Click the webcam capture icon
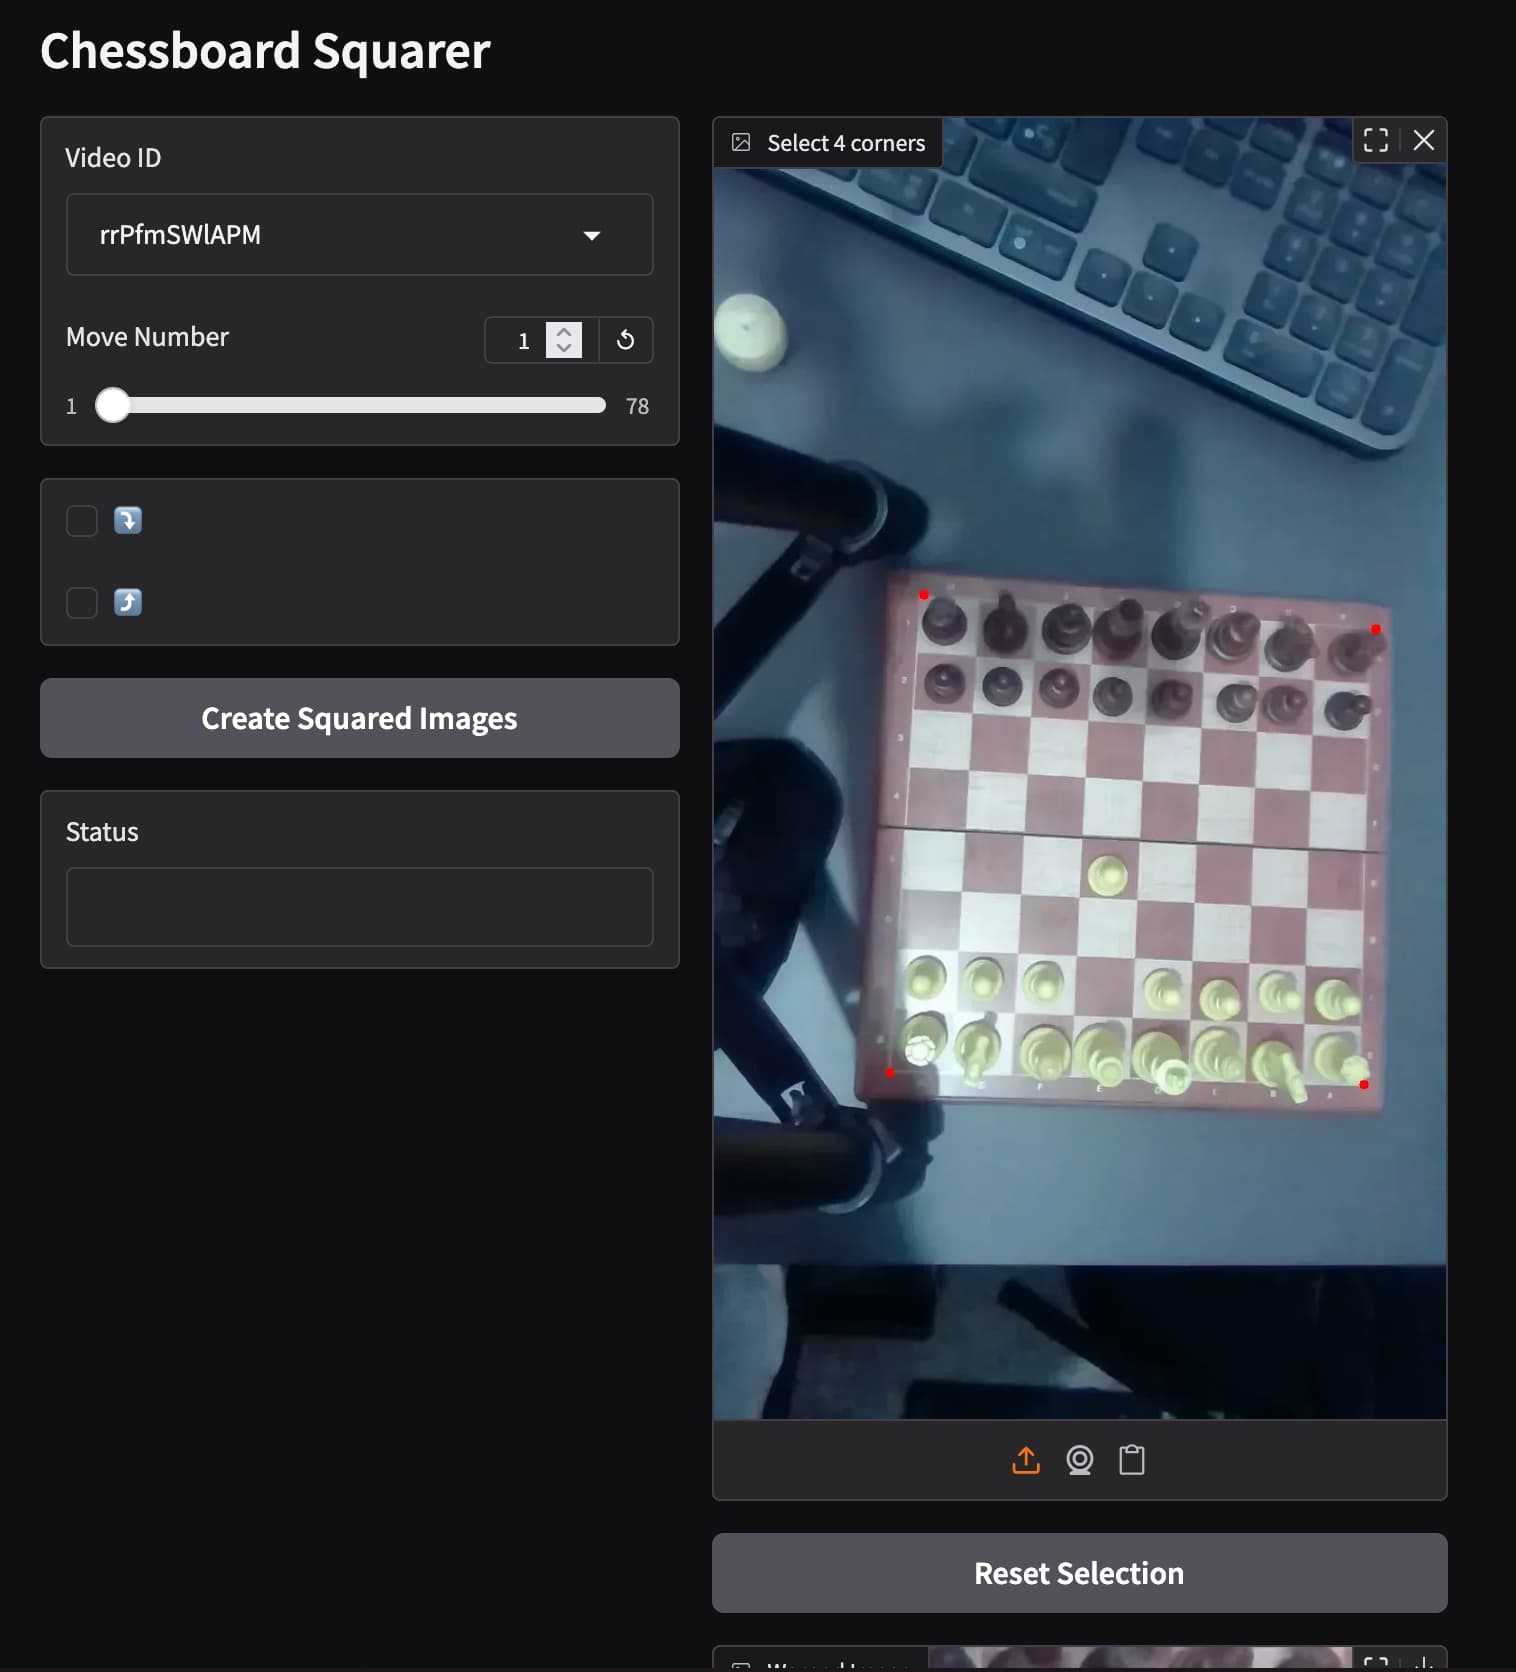 1079,1460
